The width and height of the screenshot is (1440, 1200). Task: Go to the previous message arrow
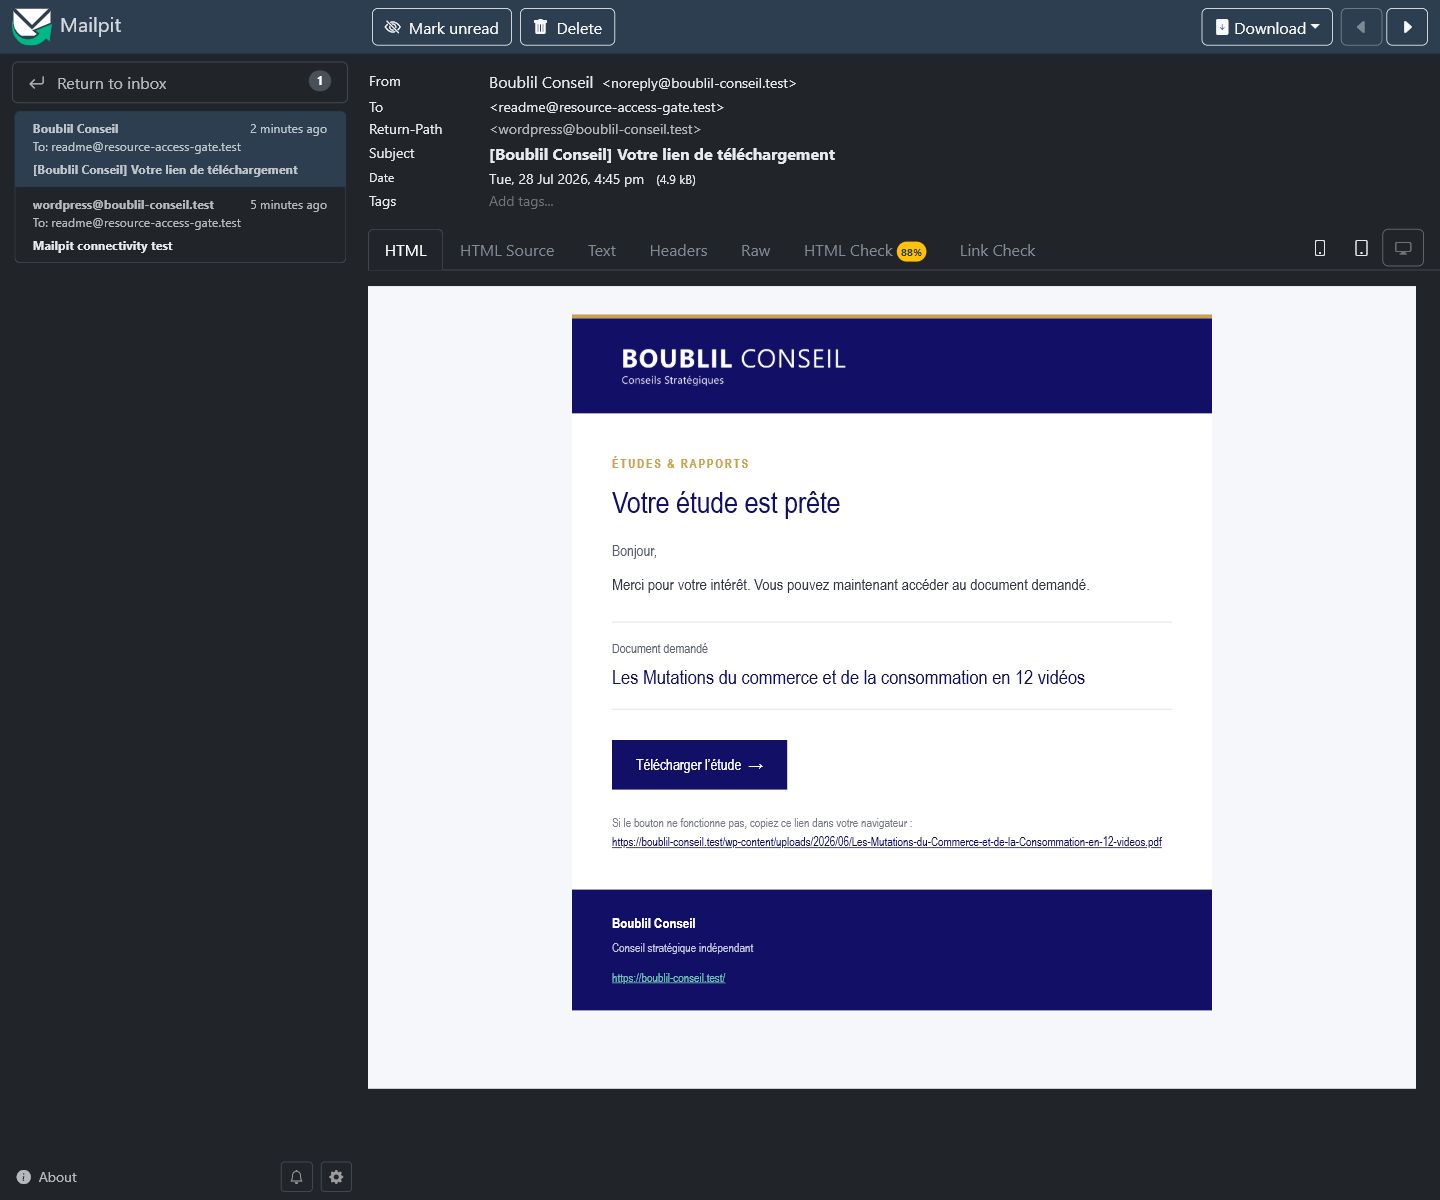coord(1361,27)
